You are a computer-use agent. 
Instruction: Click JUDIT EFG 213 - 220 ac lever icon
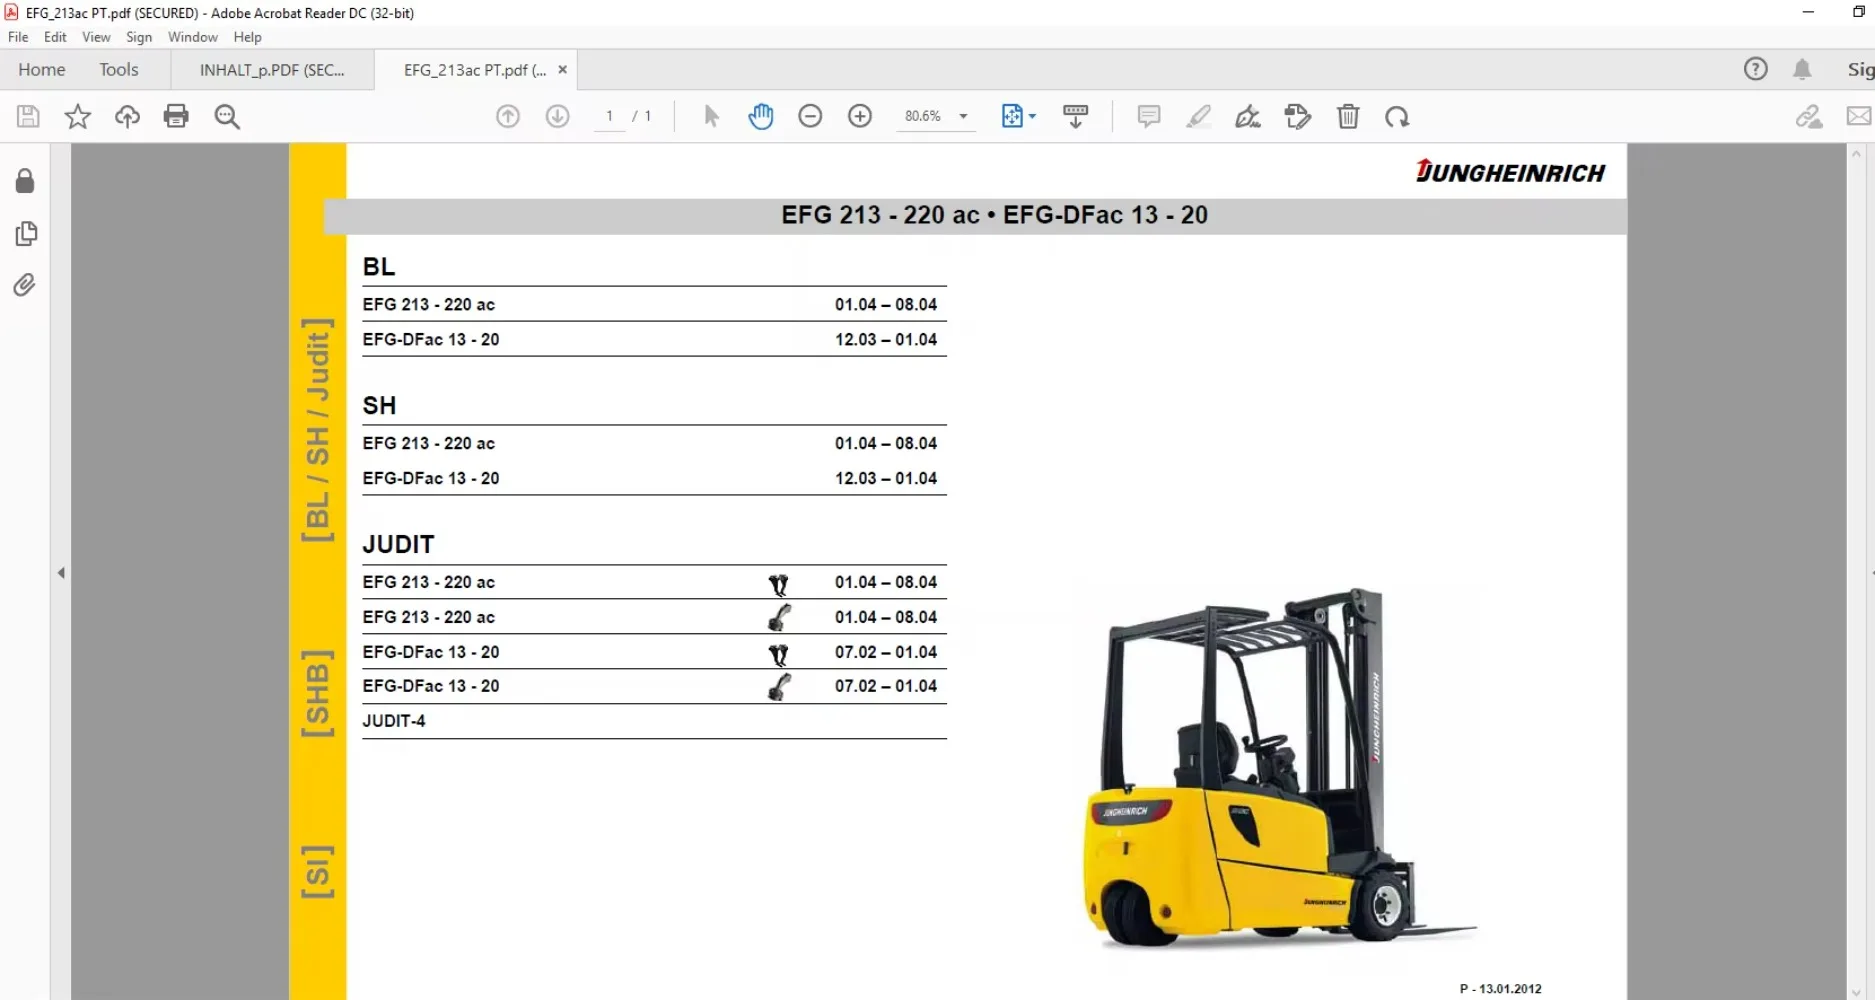779,618
